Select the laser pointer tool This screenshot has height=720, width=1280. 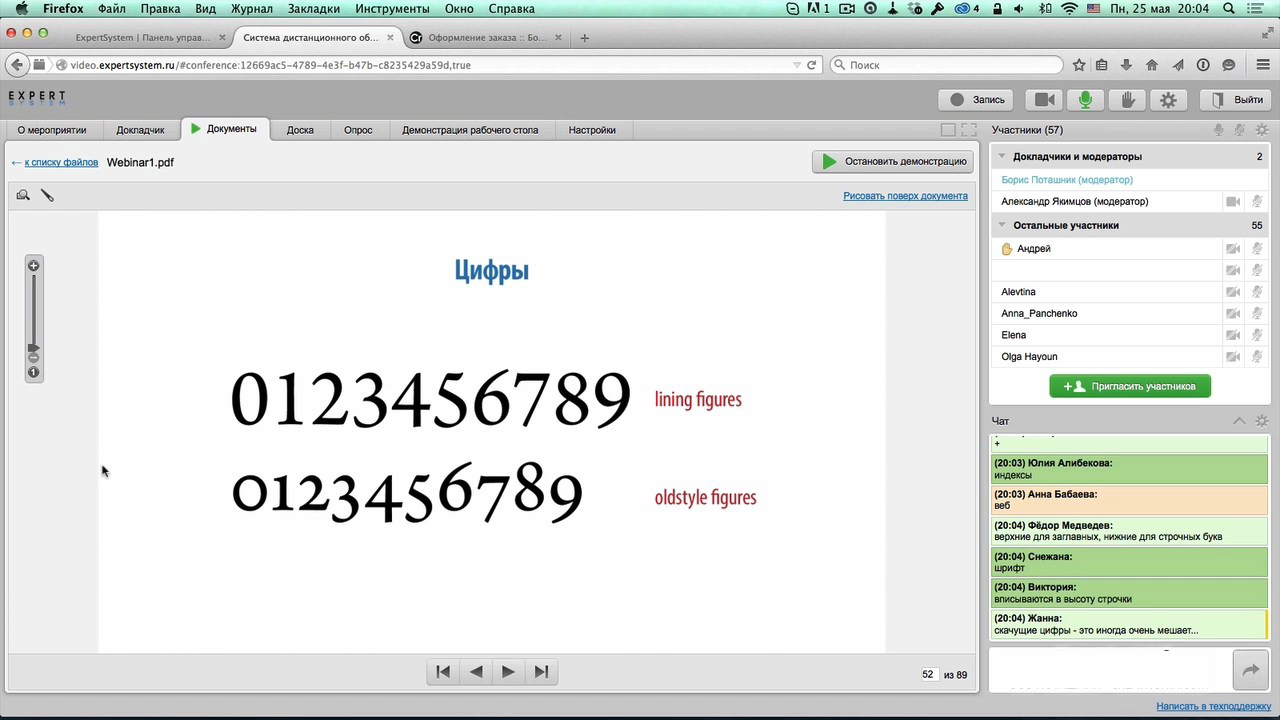click(47, 195)
